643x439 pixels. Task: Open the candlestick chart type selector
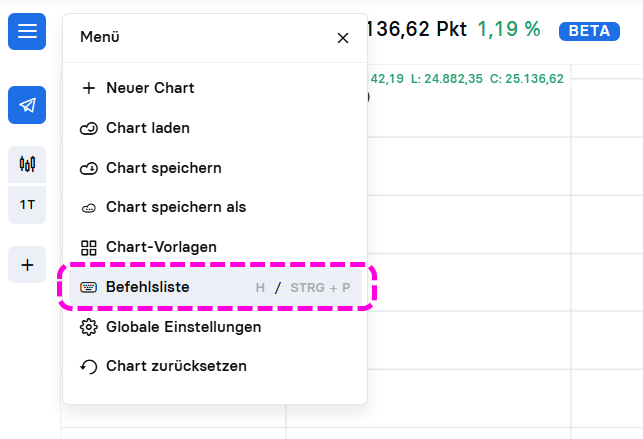(27, 163)
